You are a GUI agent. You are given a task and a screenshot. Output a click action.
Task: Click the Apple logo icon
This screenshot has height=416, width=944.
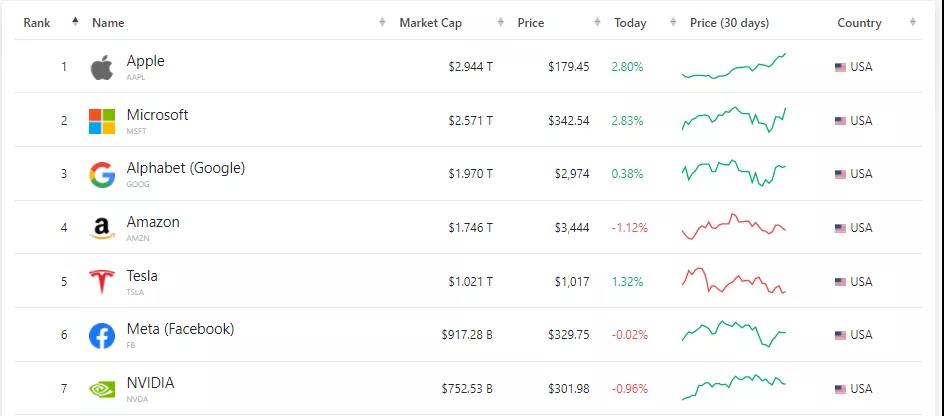click(102, 68)
